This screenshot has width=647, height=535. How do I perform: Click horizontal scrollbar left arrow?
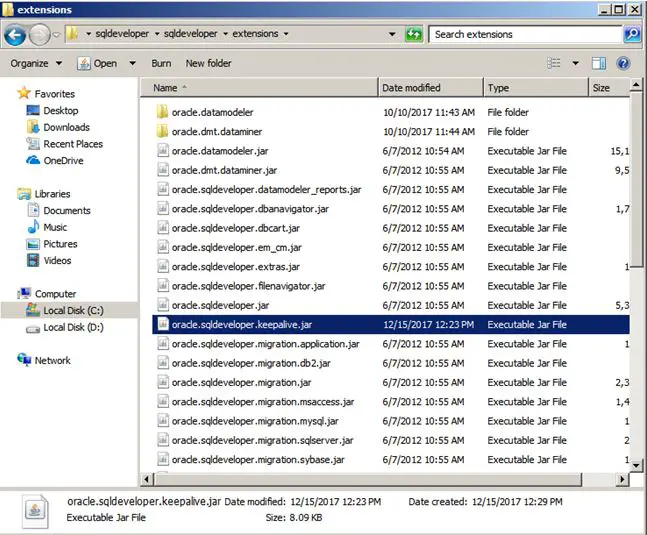[147, 479]
